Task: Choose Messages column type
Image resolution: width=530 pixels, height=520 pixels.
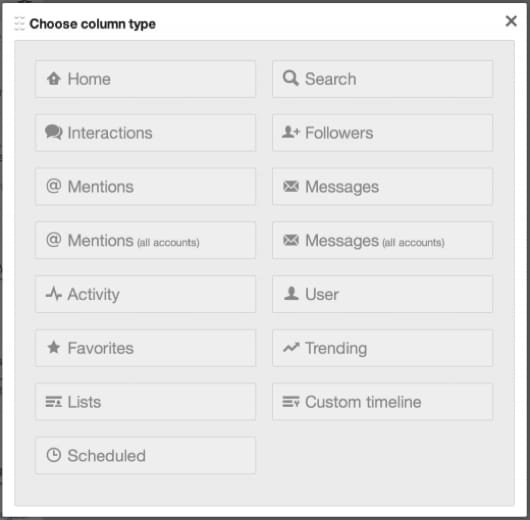Action: pyautogui.click(x=382, y=186)
